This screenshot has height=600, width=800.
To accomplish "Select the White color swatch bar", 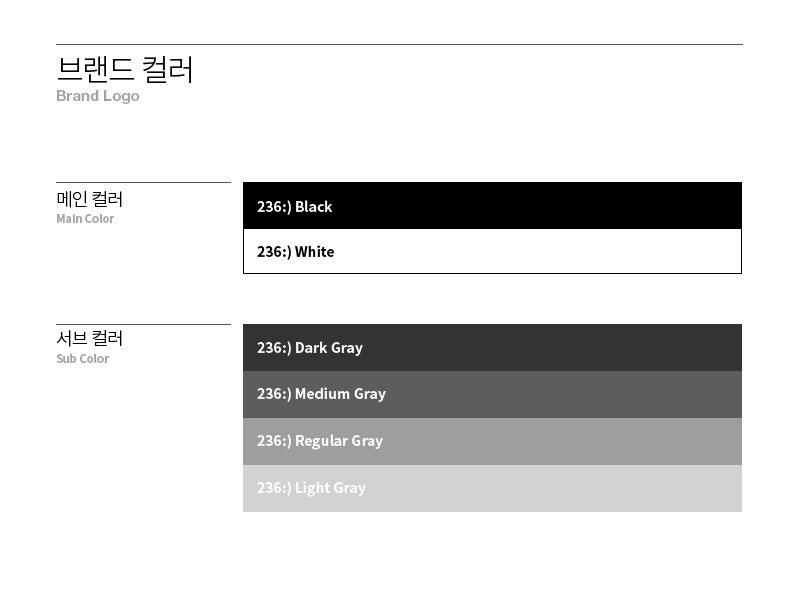I will 492,251.
